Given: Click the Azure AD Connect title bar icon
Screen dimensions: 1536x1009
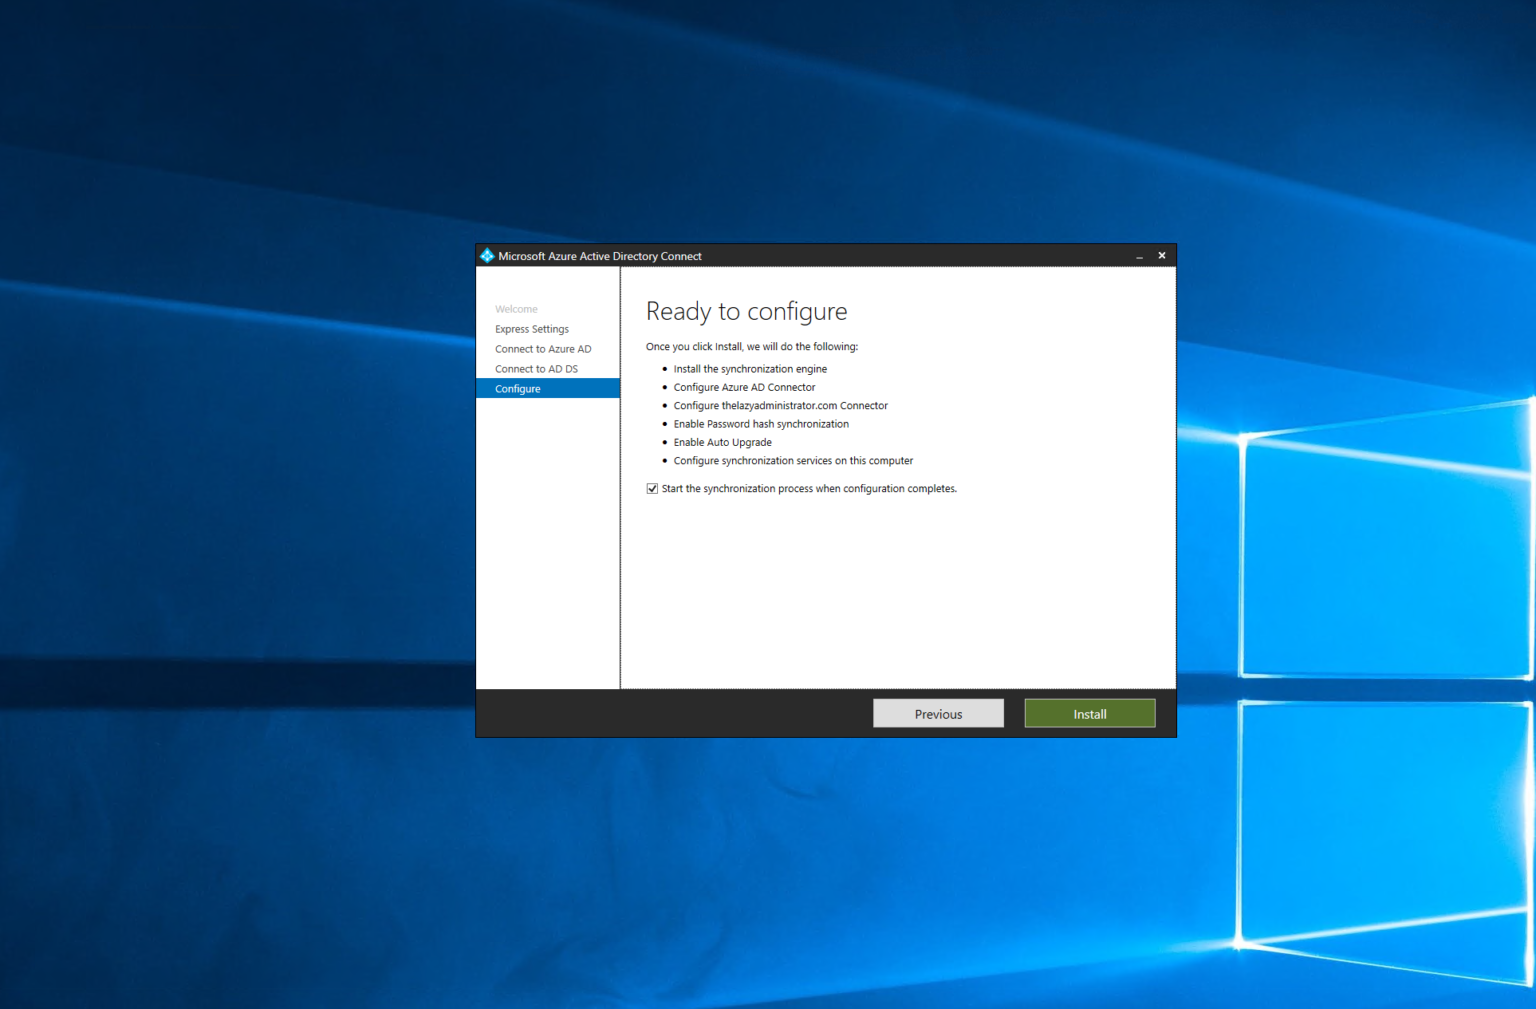Looking at the screenshot, I should pyautogui.click(x=487, y=256).
